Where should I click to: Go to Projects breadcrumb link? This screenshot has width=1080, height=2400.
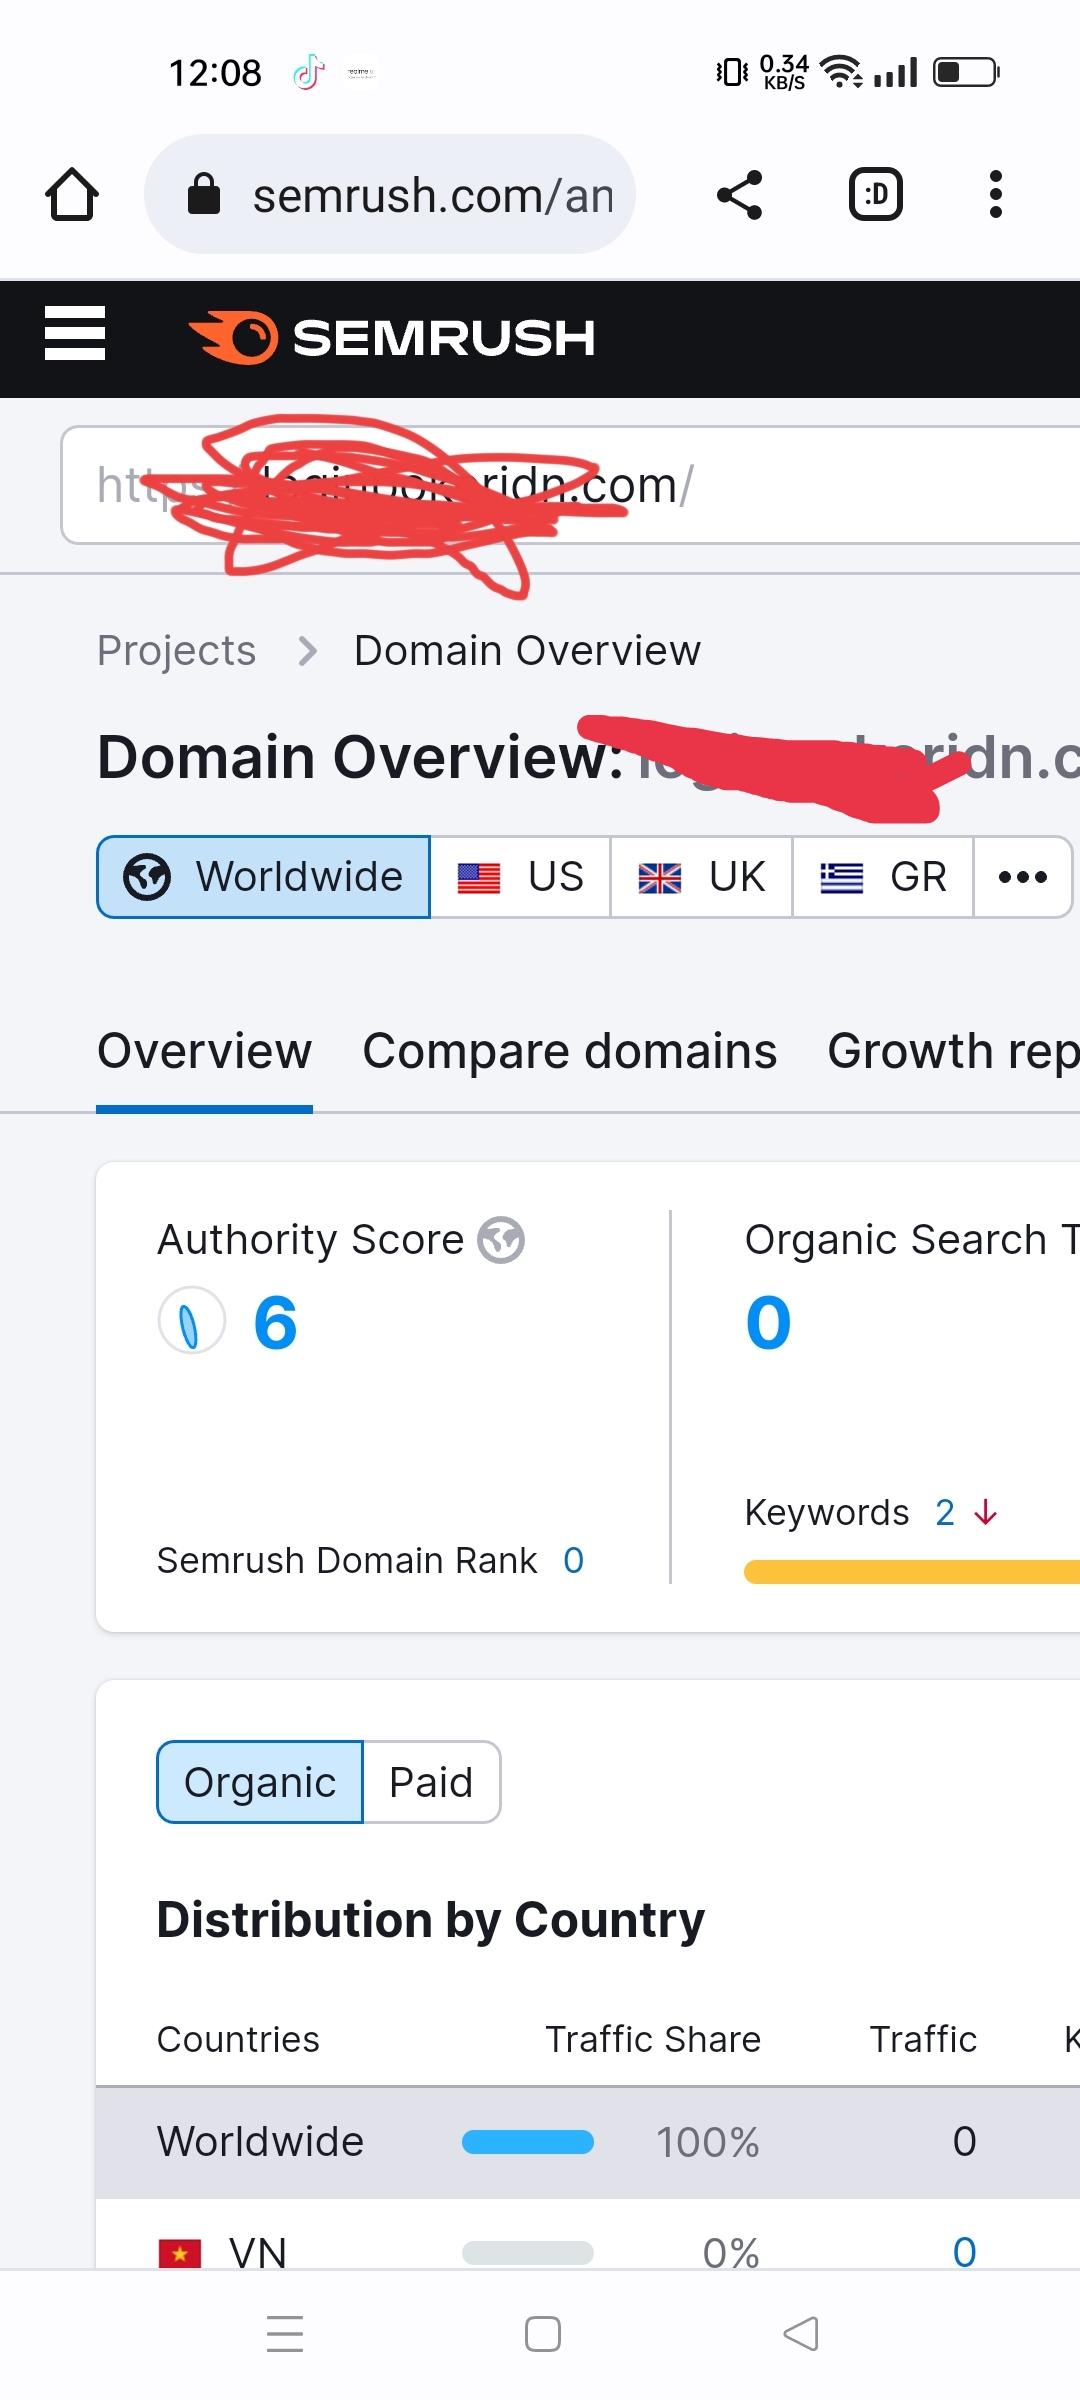coord(177,650)
